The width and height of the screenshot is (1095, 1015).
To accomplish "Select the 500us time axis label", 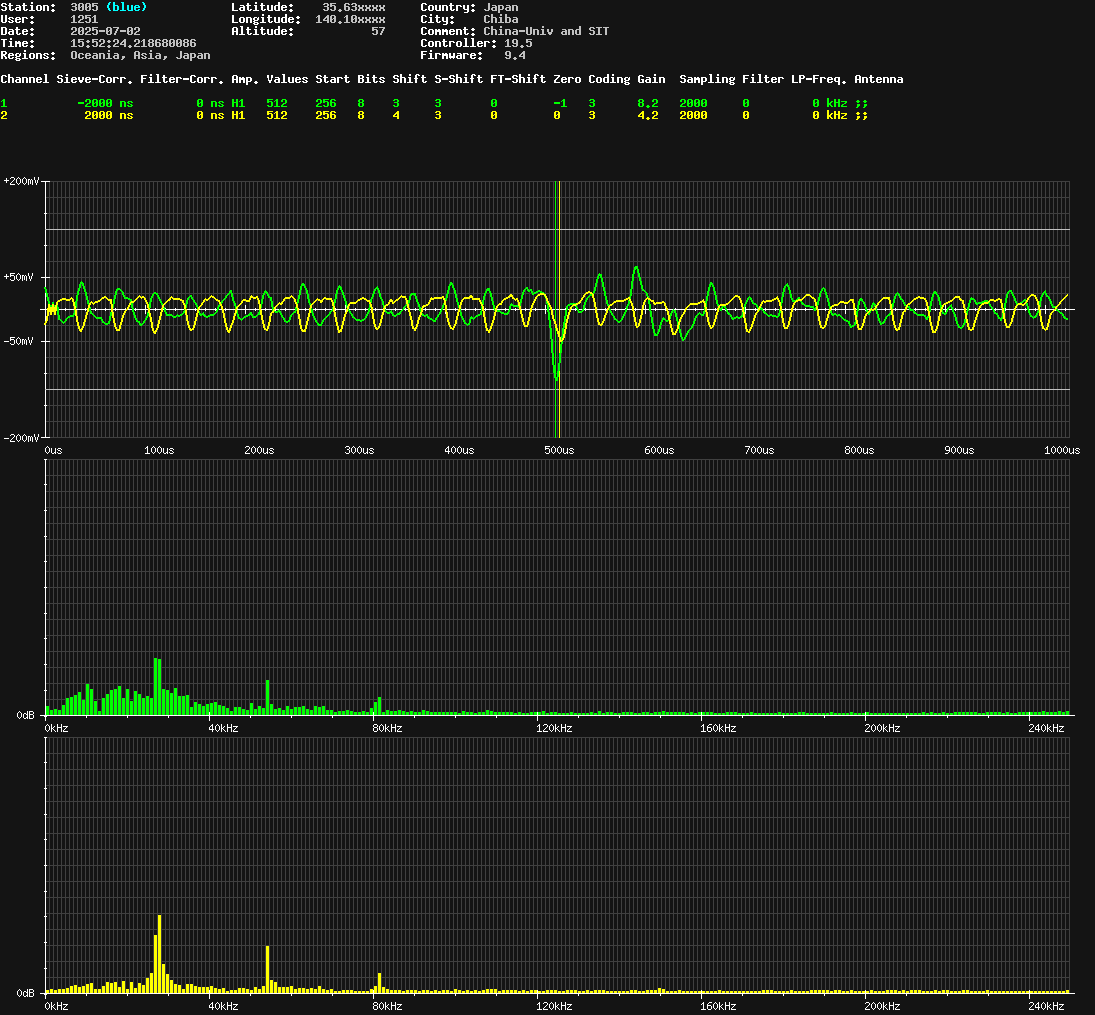I will pos(559,451).
